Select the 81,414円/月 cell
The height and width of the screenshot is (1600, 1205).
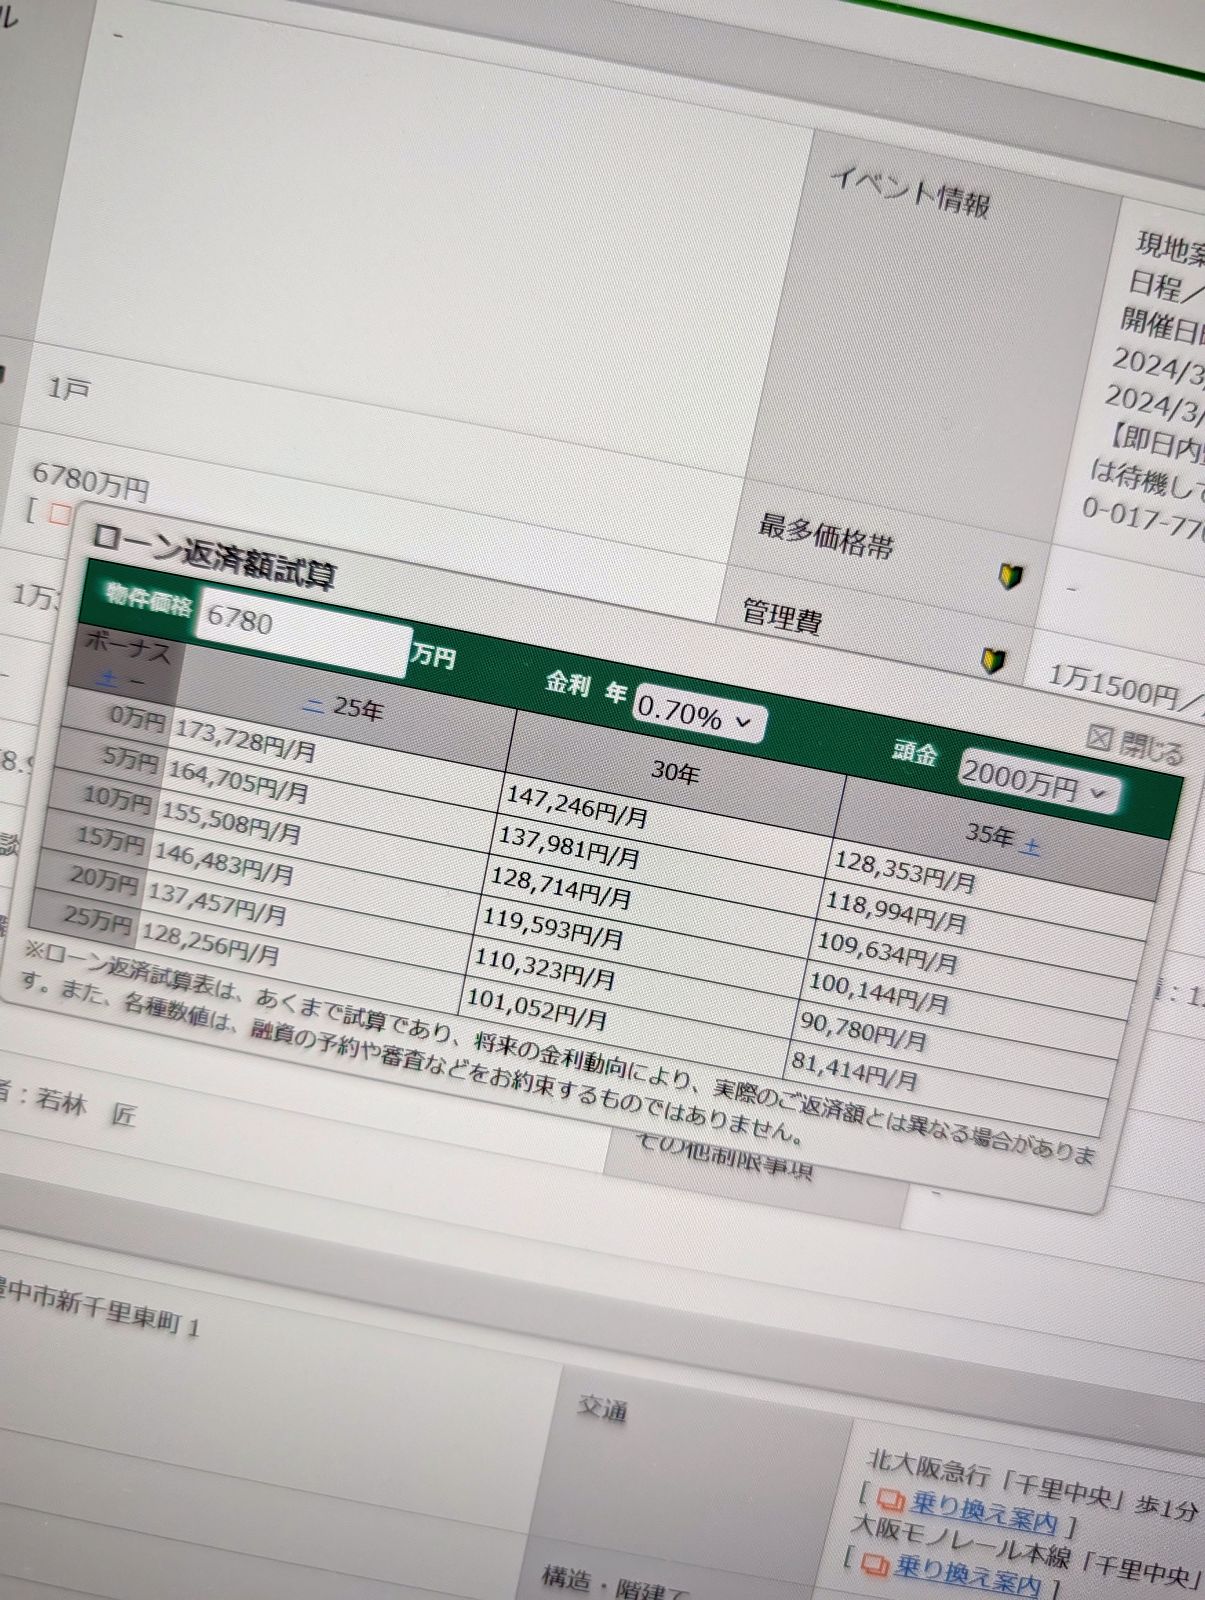(x=854, y=1069)
